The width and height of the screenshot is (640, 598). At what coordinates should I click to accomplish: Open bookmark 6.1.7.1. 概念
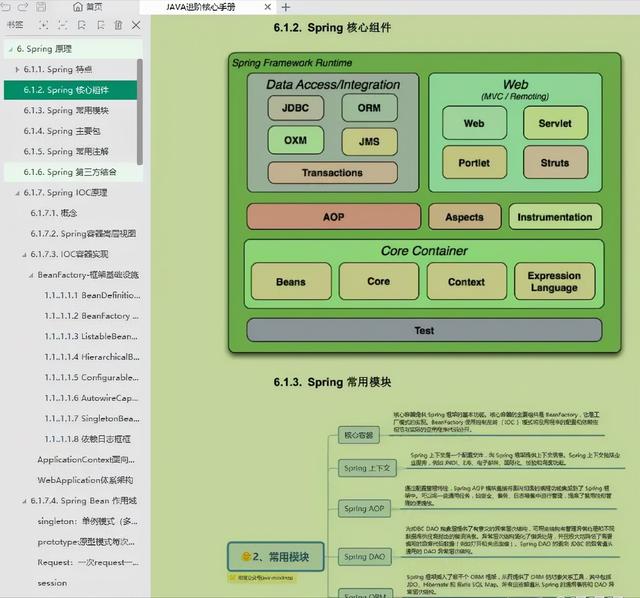coord(60,213)
